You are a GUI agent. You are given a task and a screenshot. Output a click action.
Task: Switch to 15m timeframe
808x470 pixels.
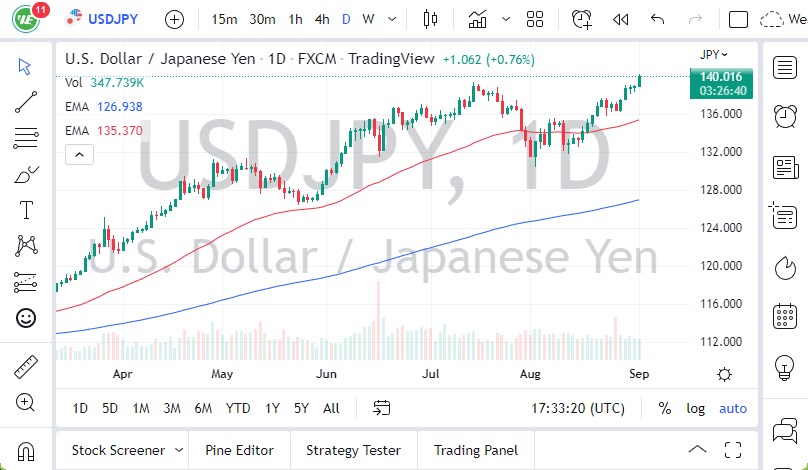(x=225, y=19)
